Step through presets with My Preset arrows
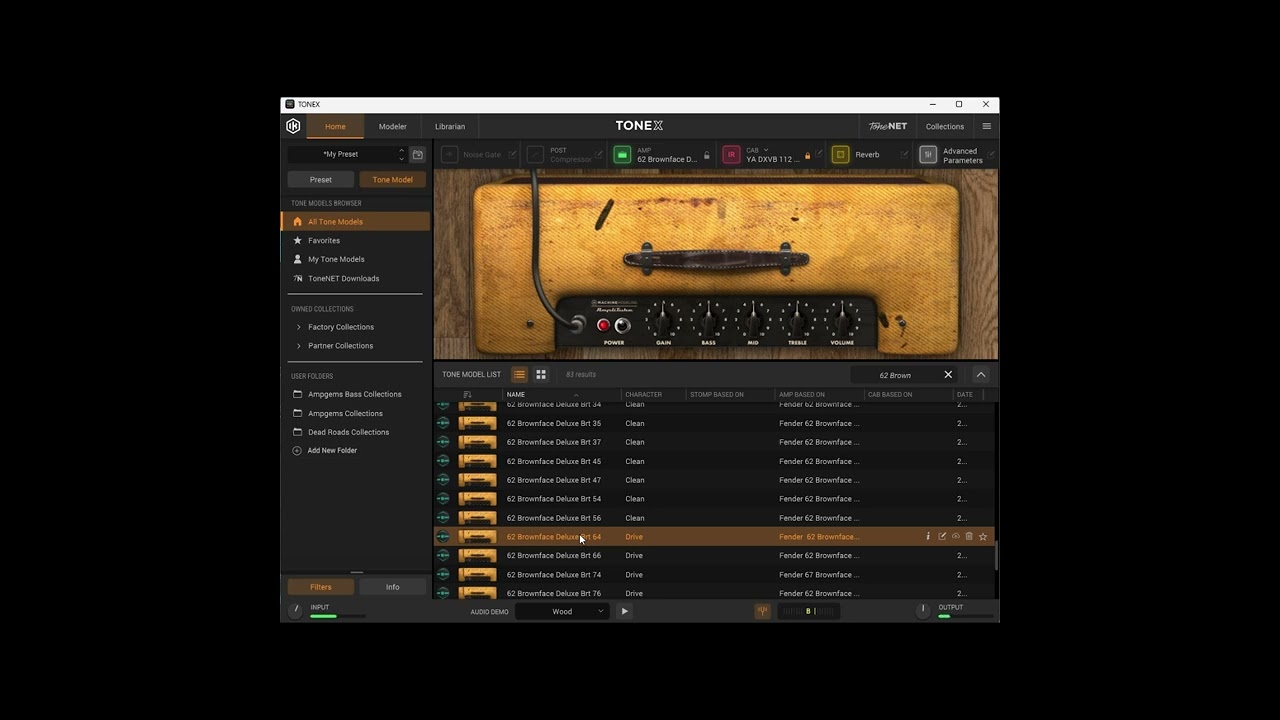 402,154
